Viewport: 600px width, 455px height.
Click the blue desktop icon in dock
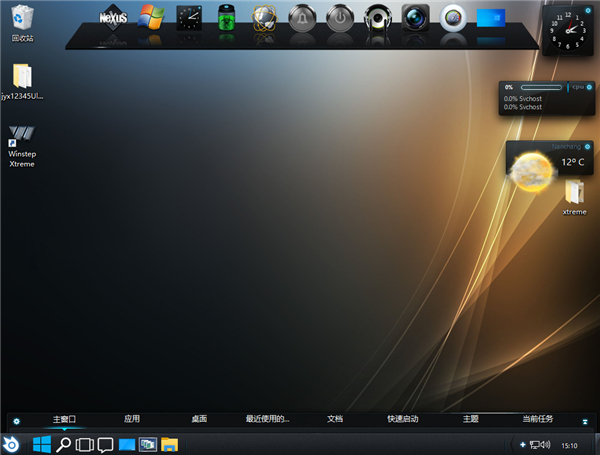point(490,18)
